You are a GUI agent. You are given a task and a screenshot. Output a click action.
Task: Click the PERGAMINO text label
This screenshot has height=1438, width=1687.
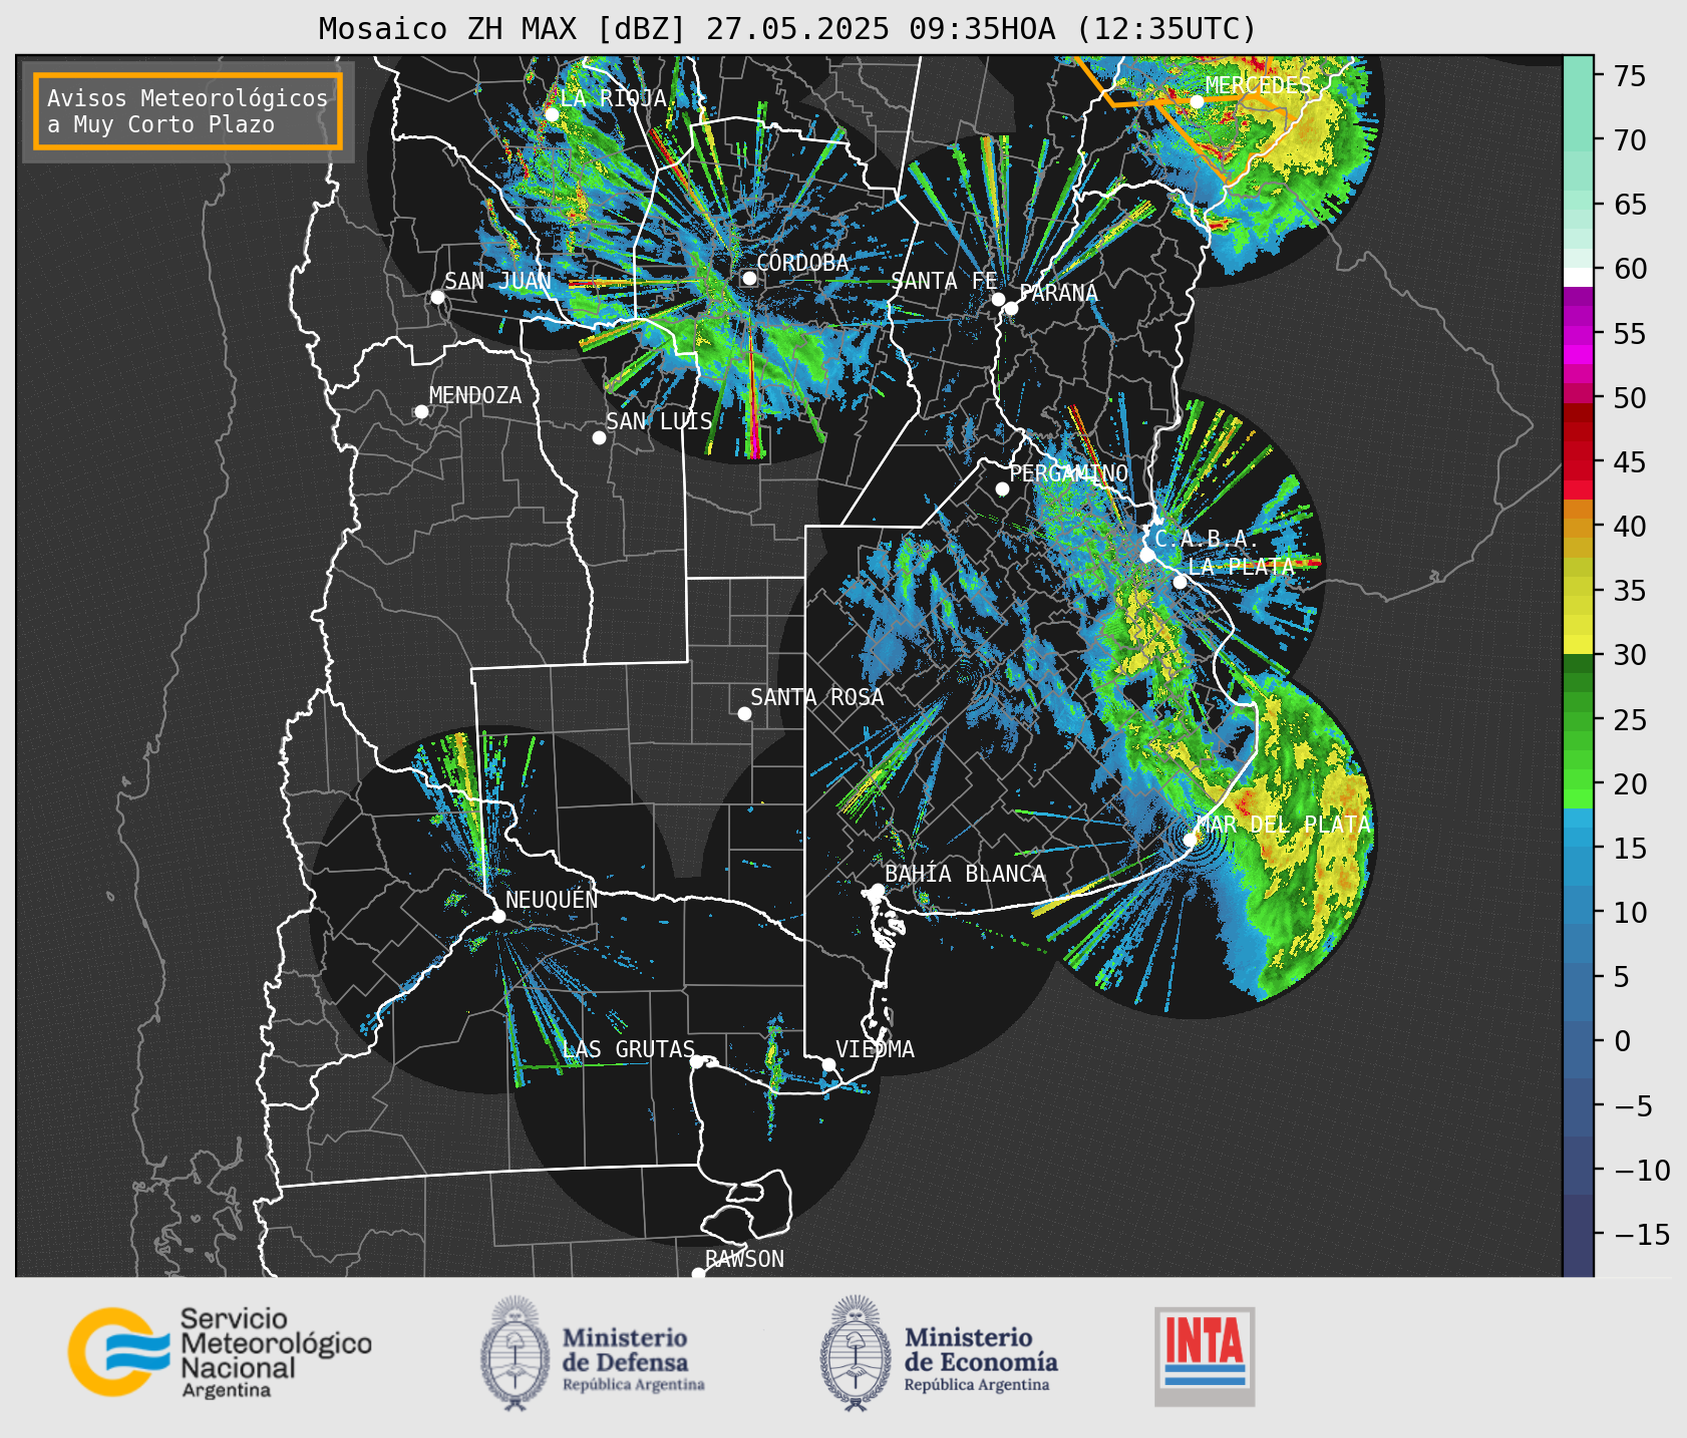pyautogui.click(x=1068, y=473)
